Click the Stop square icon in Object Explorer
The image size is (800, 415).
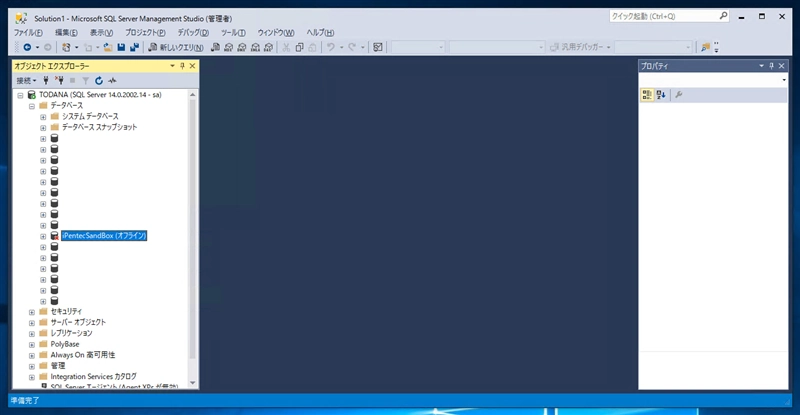(x=72, y=80)
